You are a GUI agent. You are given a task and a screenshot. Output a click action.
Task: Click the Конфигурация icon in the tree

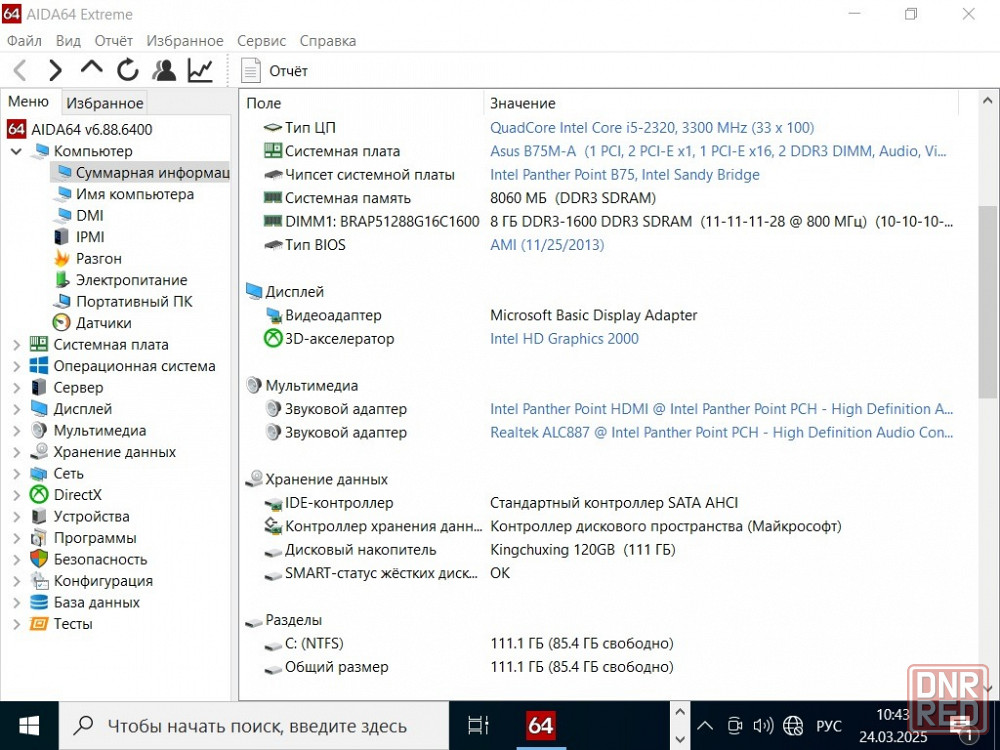(39, 580)
